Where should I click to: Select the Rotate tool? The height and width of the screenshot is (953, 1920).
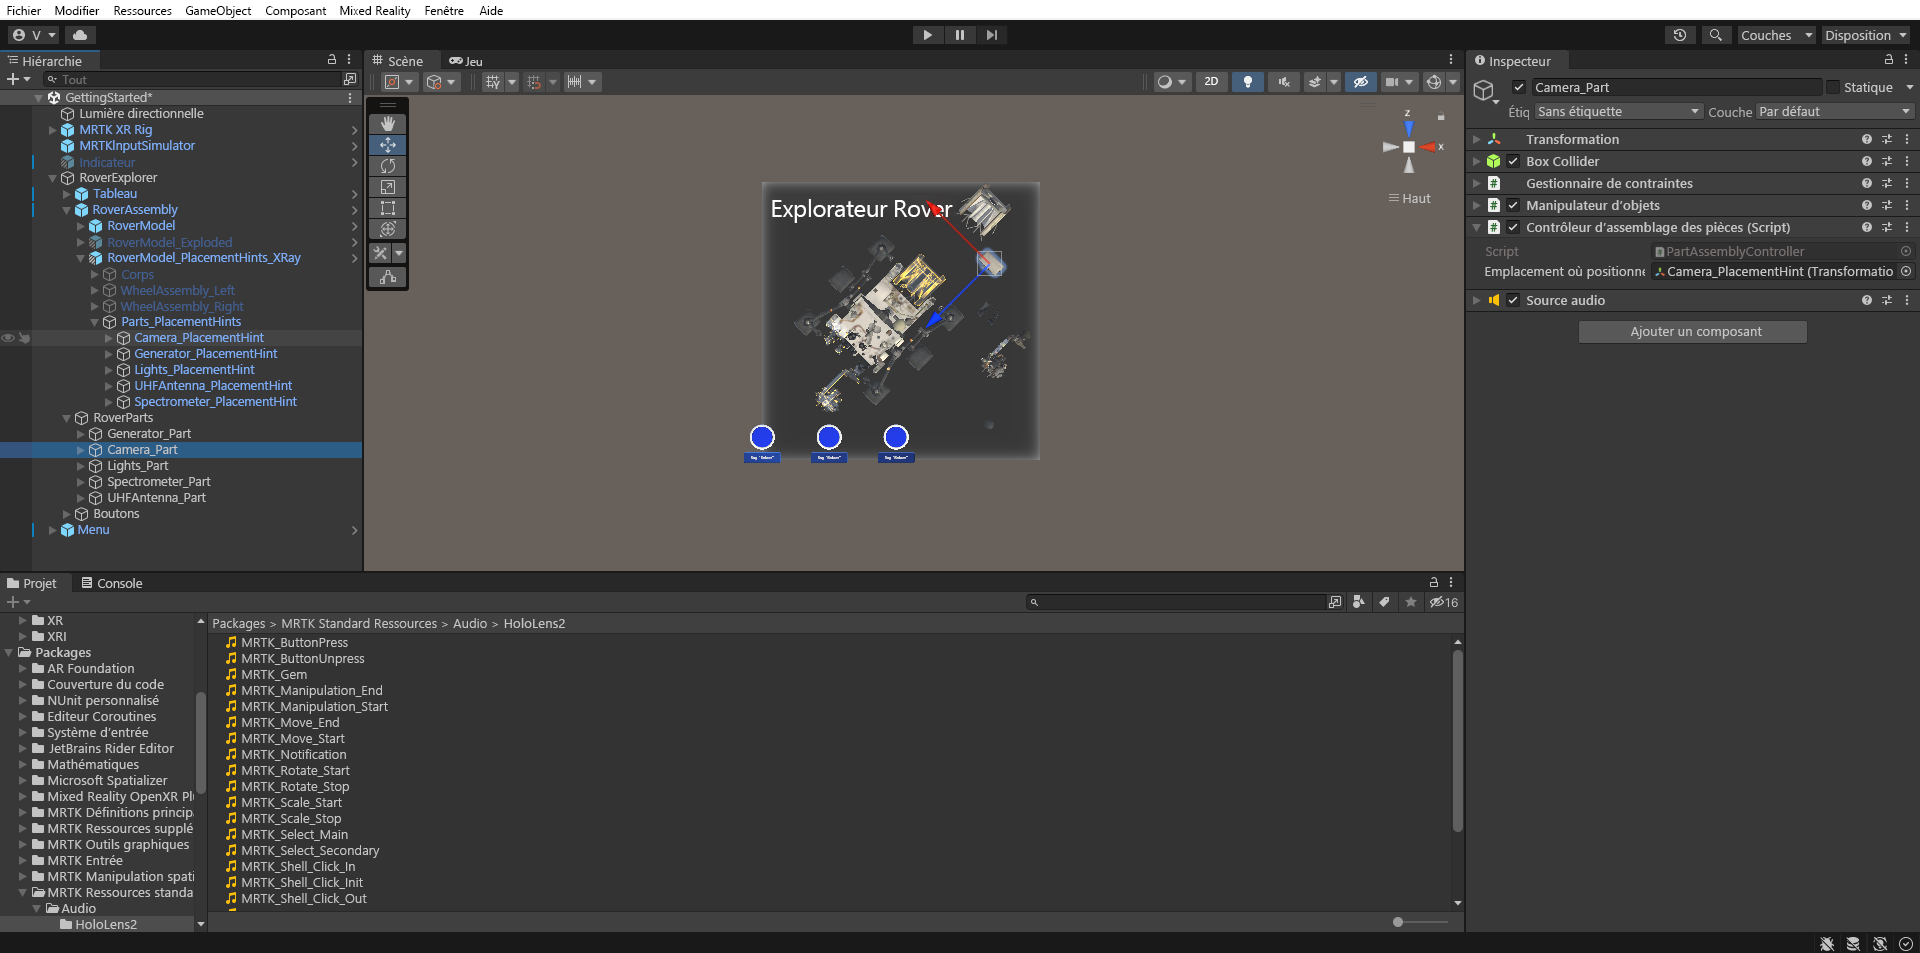pos(388,166)
